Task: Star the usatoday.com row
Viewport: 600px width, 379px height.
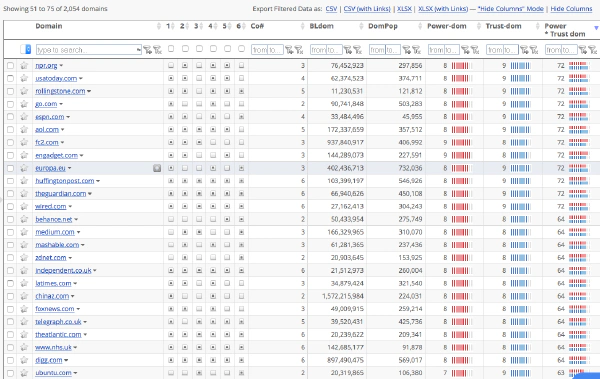Action: coord(24,78)
